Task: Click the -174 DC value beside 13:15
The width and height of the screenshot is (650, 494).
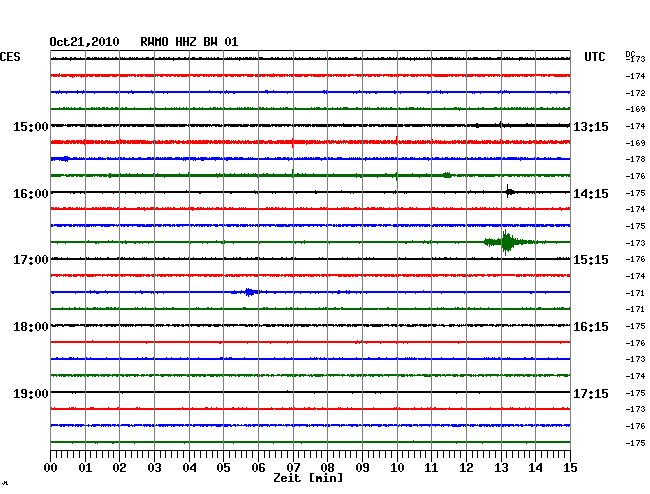Action: [635, 126]
